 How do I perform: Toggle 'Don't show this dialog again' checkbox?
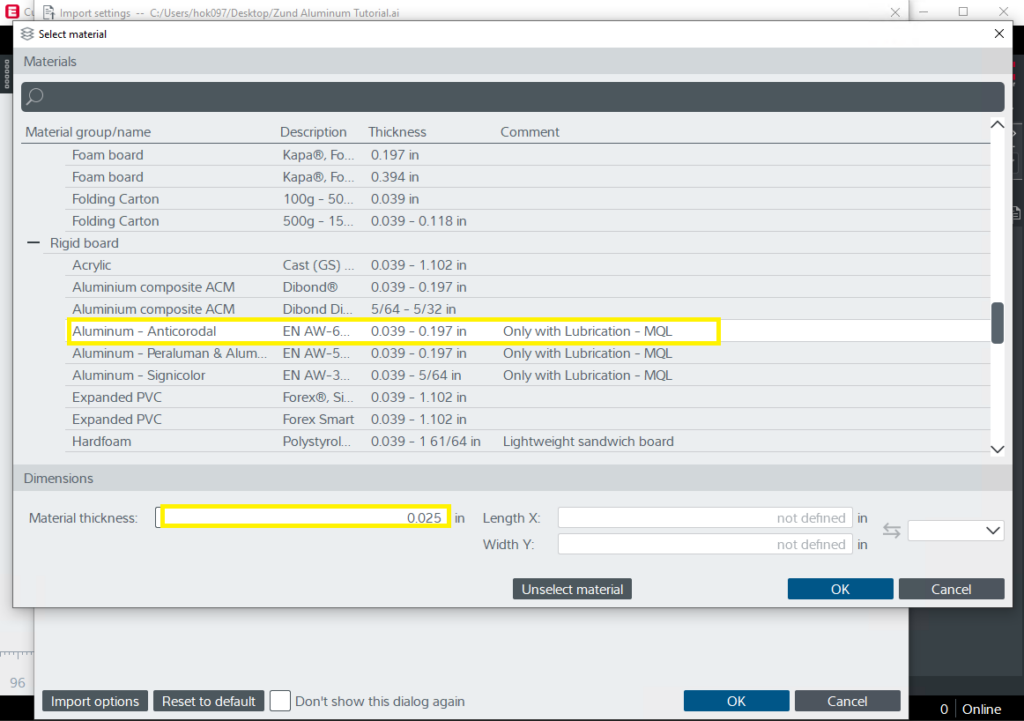[x=280, y=701]
